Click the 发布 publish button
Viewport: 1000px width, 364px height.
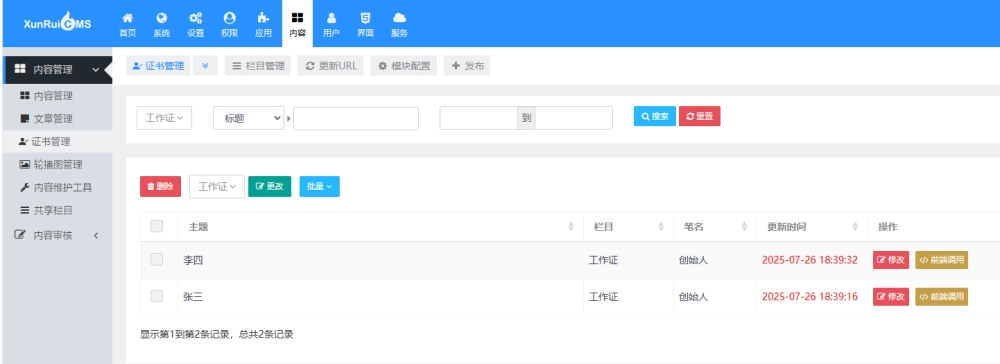click(x=467, y=66)
